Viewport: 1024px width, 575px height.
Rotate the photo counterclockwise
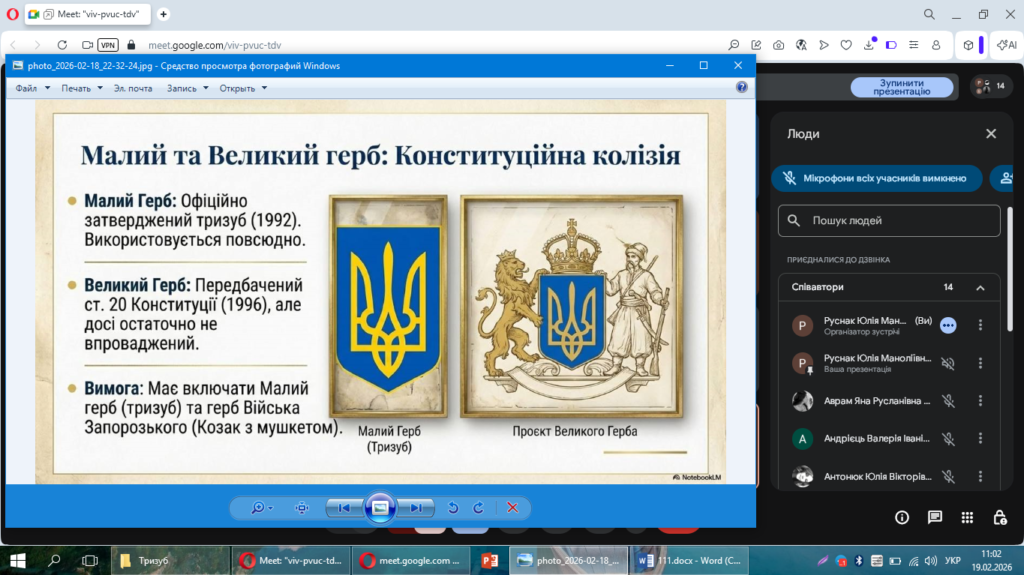coord(453,508)
